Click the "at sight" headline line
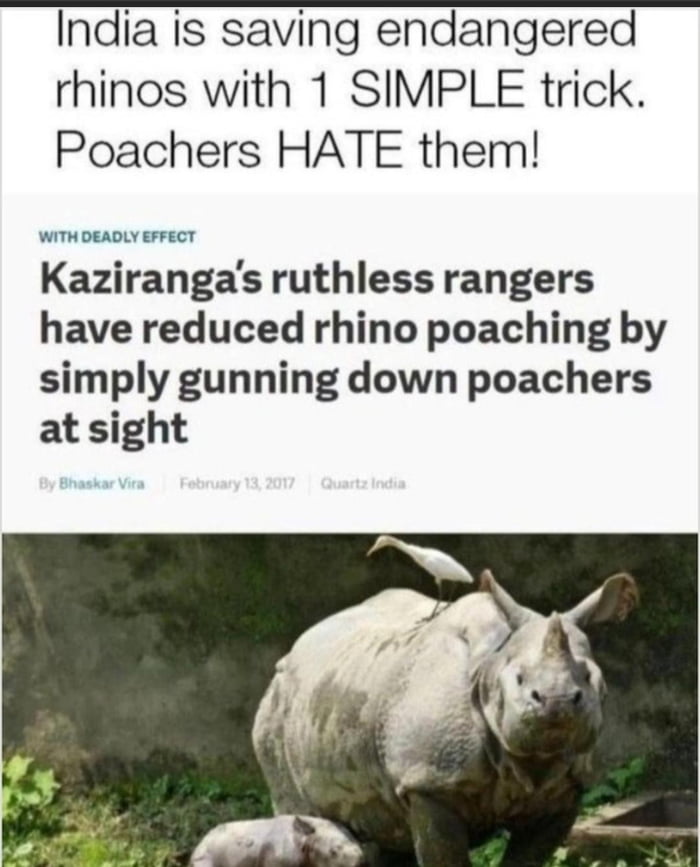Viewport: 700px width, 867px height. click(x=113, y=427)
